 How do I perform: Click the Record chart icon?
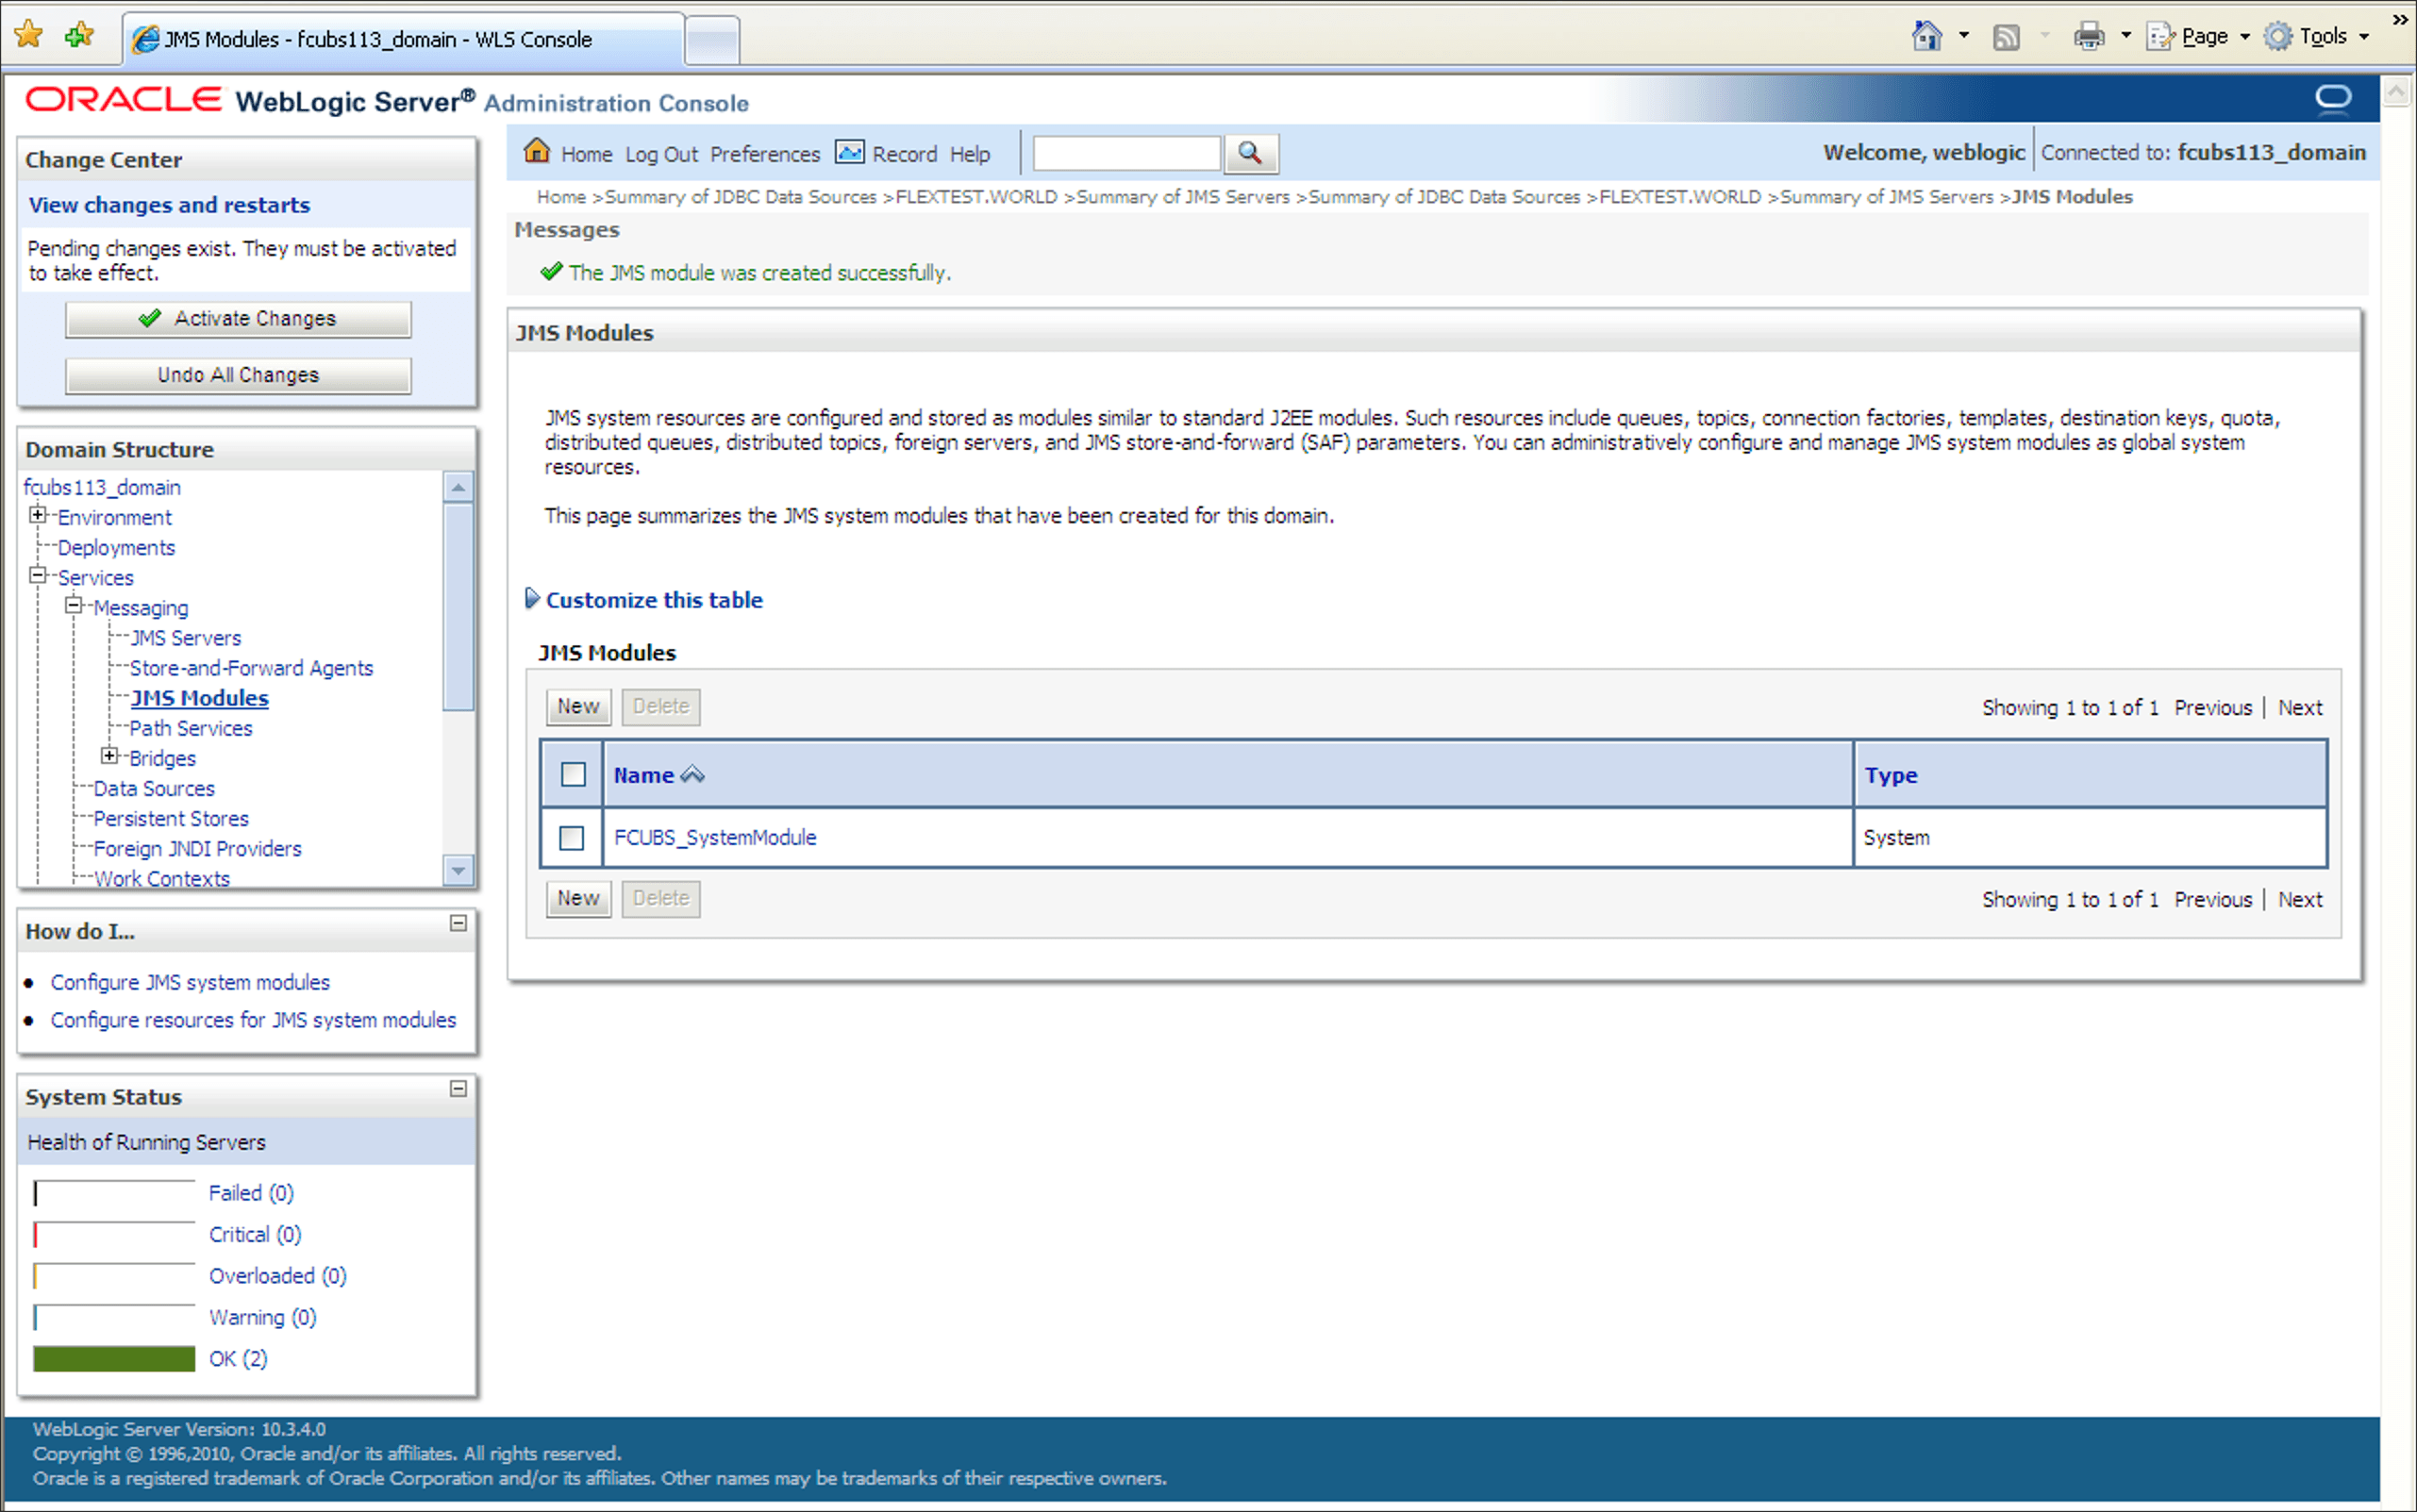coord(849,152)
